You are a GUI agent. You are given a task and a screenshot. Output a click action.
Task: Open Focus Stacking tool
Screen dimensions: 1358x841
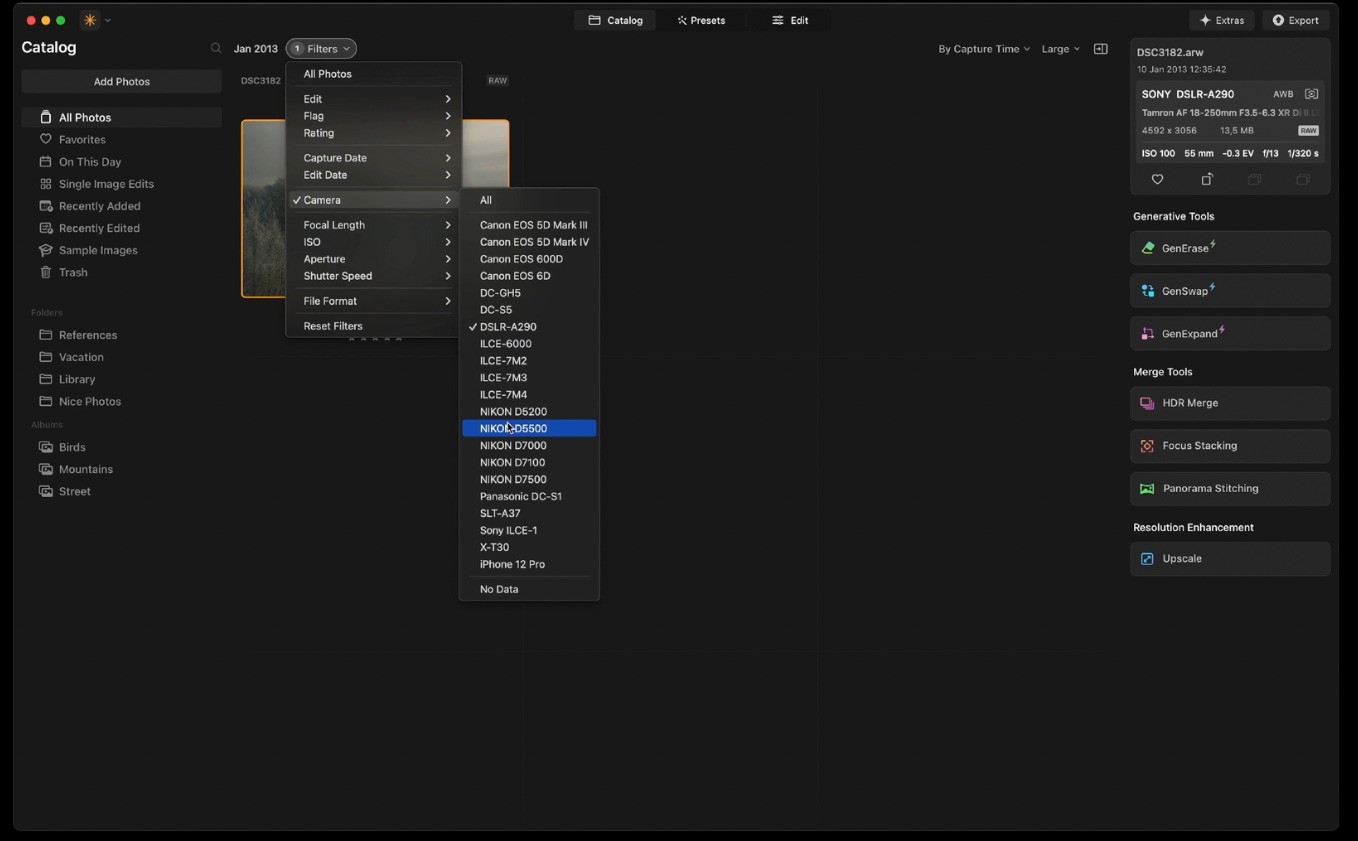click(x=1229, y=446)
